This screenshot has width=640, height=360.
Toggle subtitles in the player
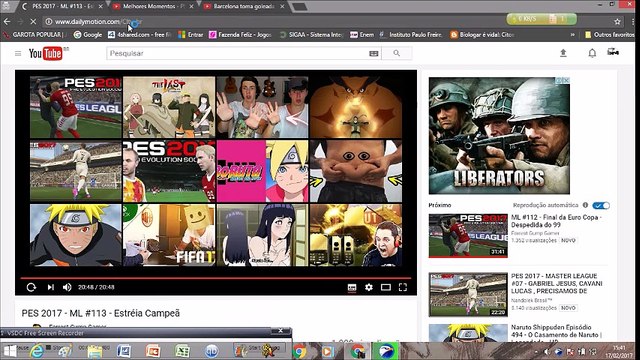[x=352, y=287]
